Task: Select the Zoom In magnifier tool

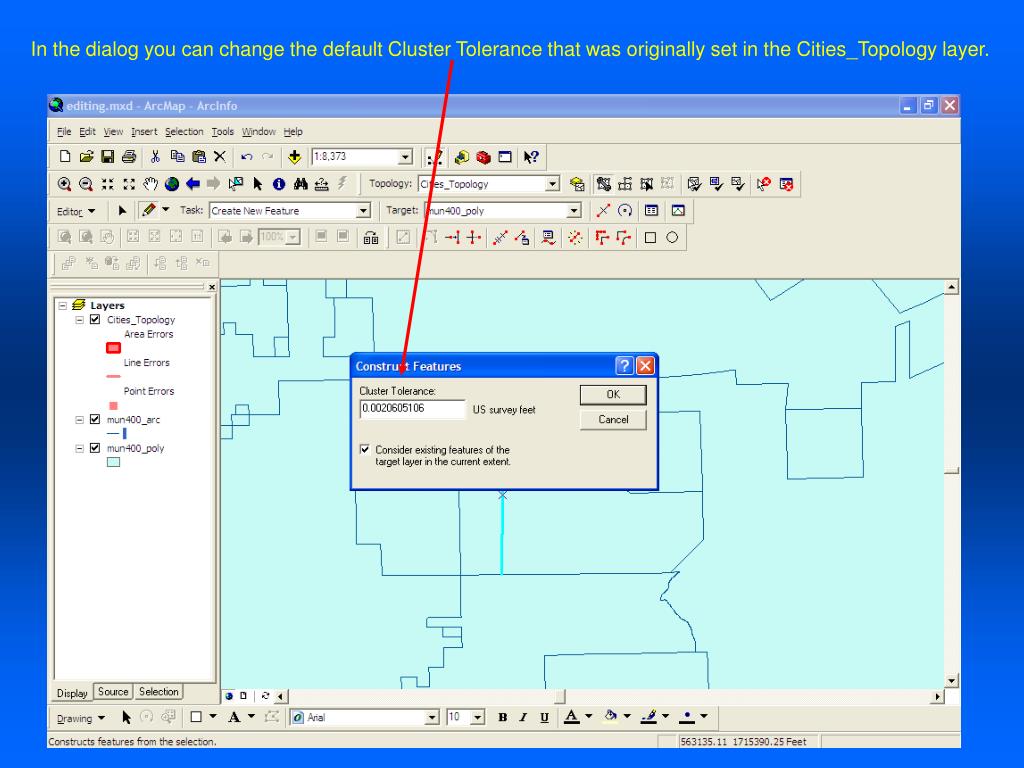Action: pos(64,184)
